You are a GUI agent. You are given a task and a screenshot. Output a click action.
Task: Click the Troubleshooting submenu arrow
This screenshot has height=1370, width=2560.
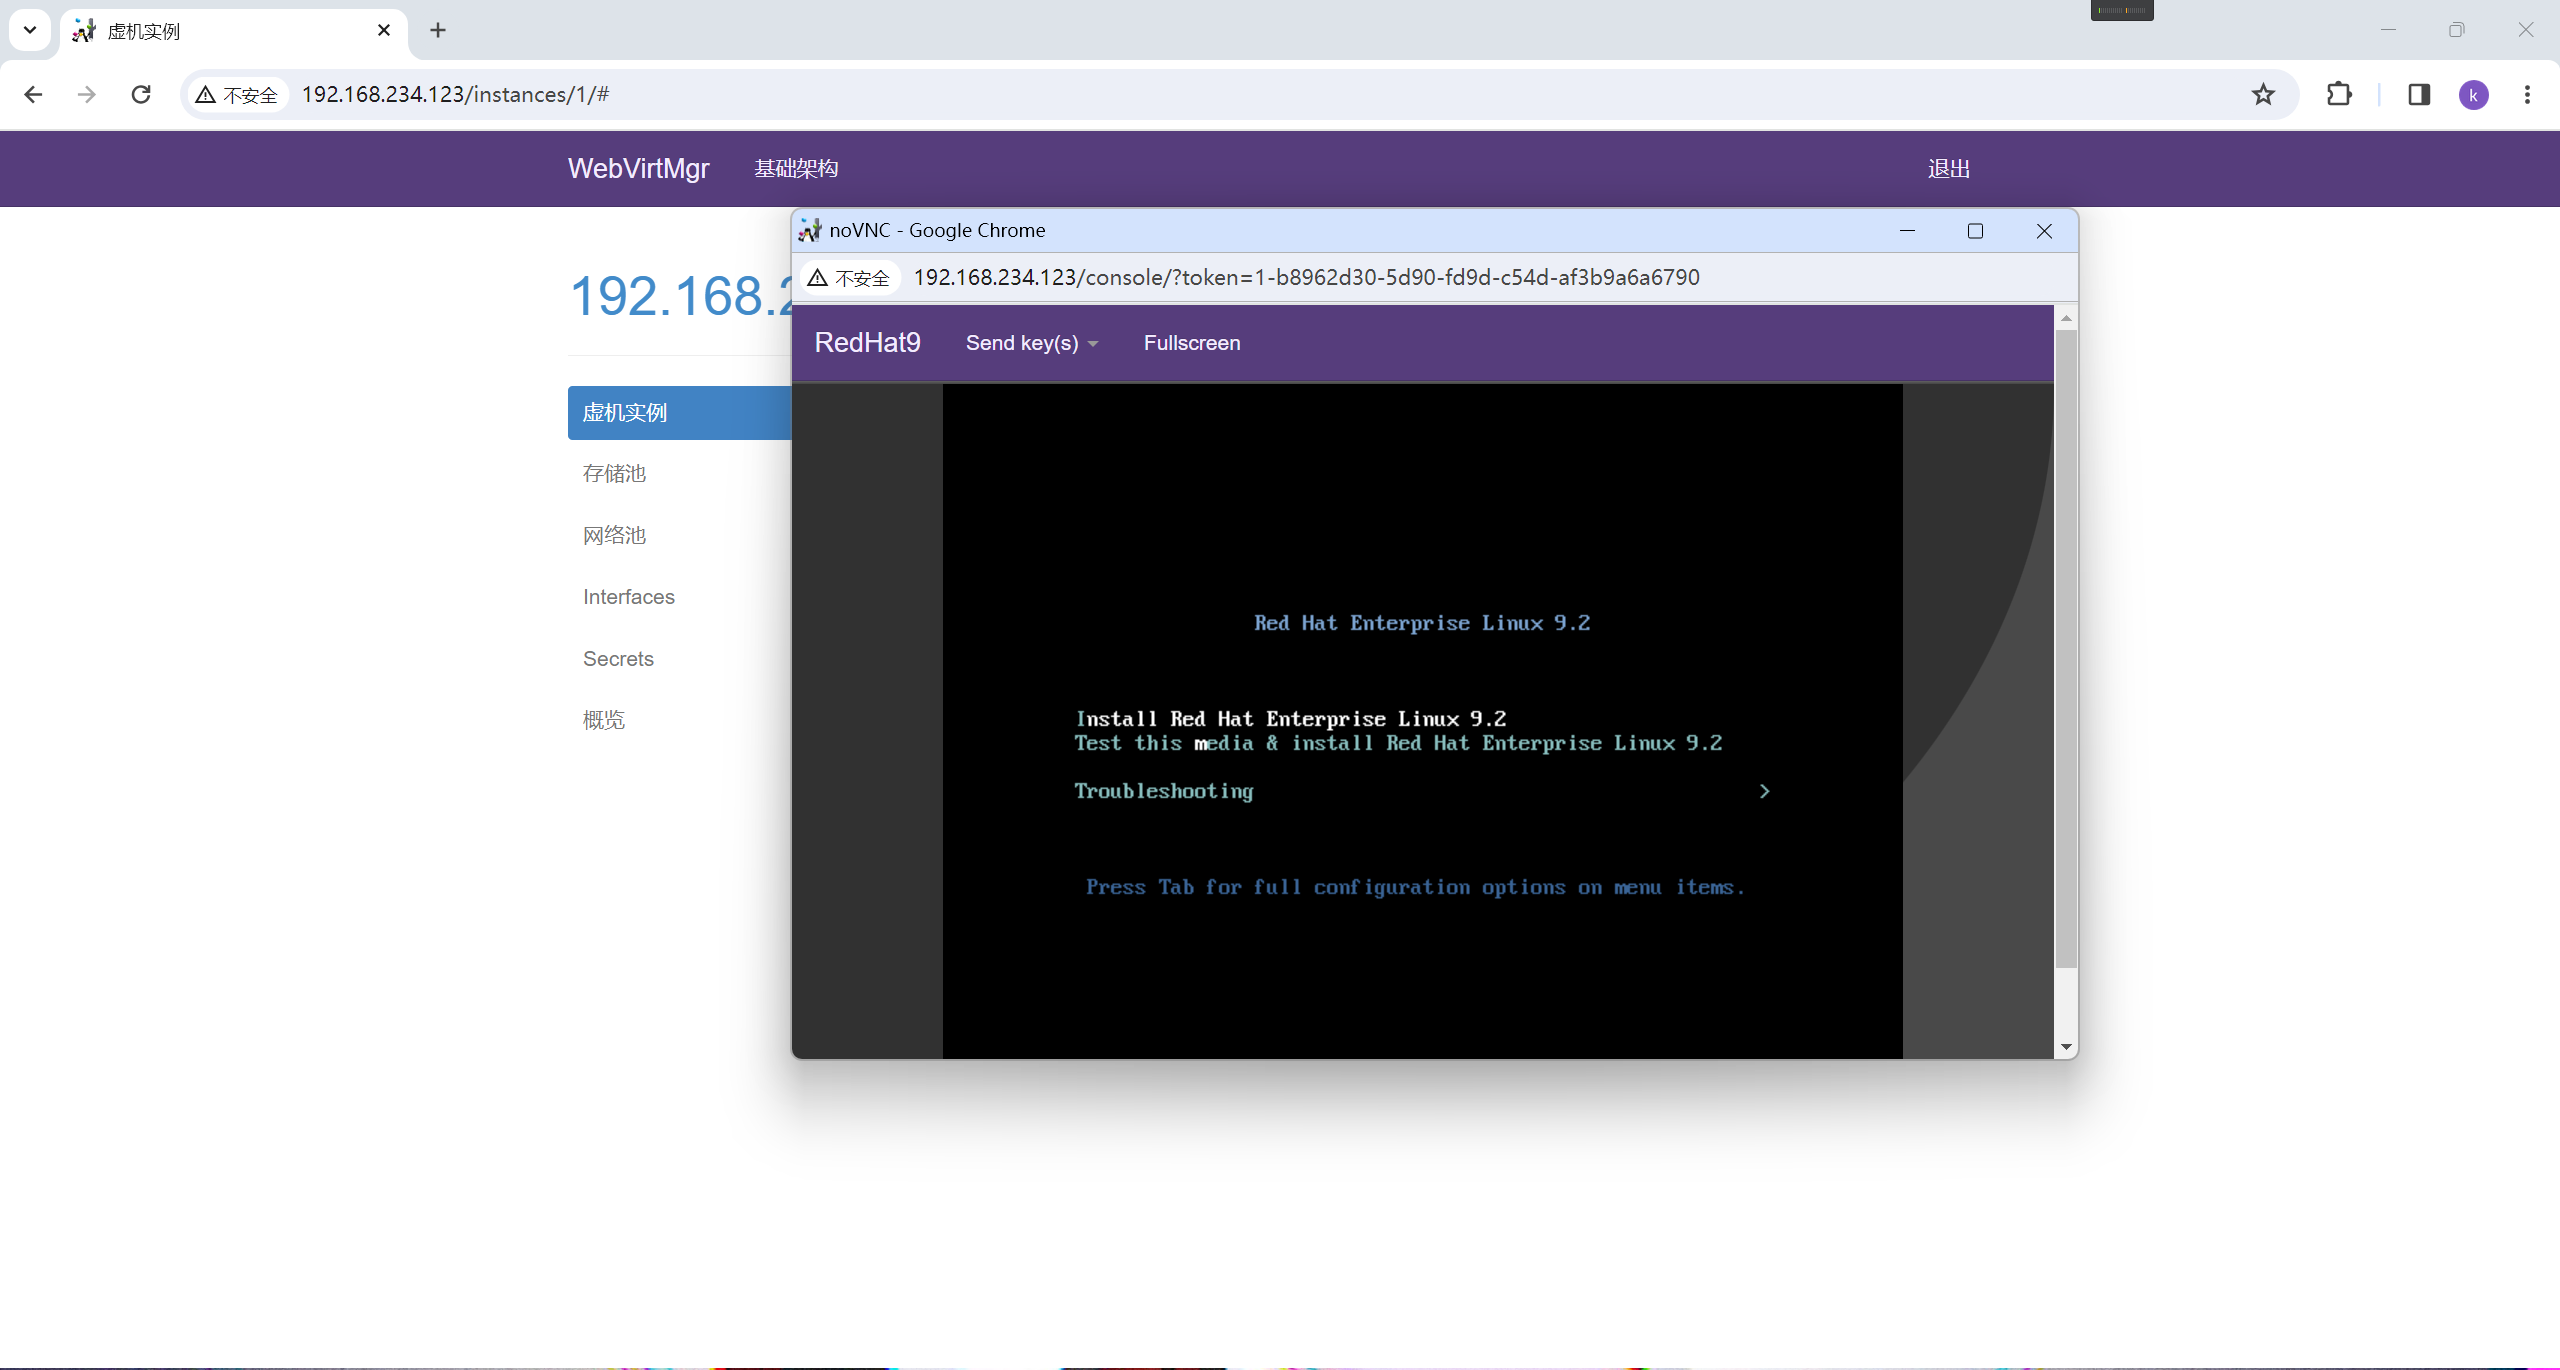tap(1764, 791)
